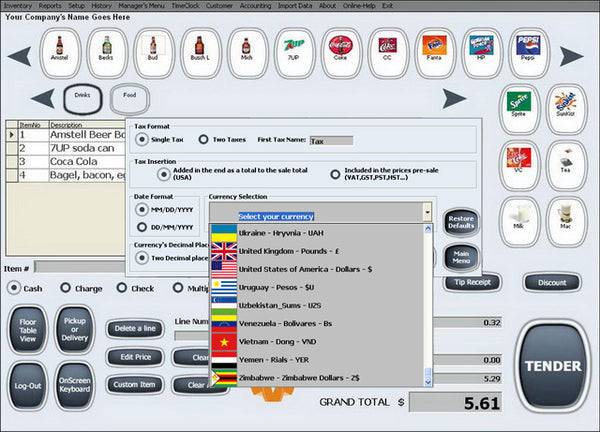This screenshot has width=600, height=432.
Task: Open the Manager's Menu
Action: (x=141, y=6)
